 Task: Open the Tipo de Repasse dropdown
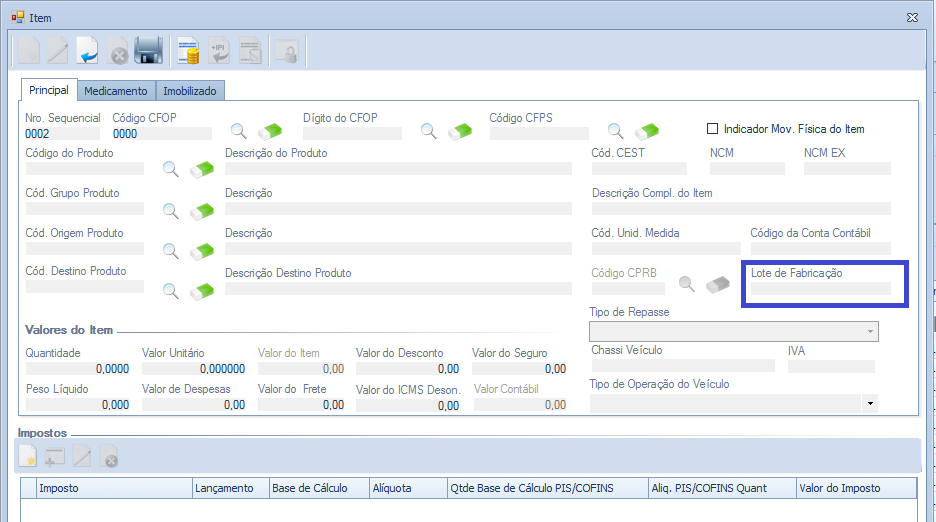[870, 331]
